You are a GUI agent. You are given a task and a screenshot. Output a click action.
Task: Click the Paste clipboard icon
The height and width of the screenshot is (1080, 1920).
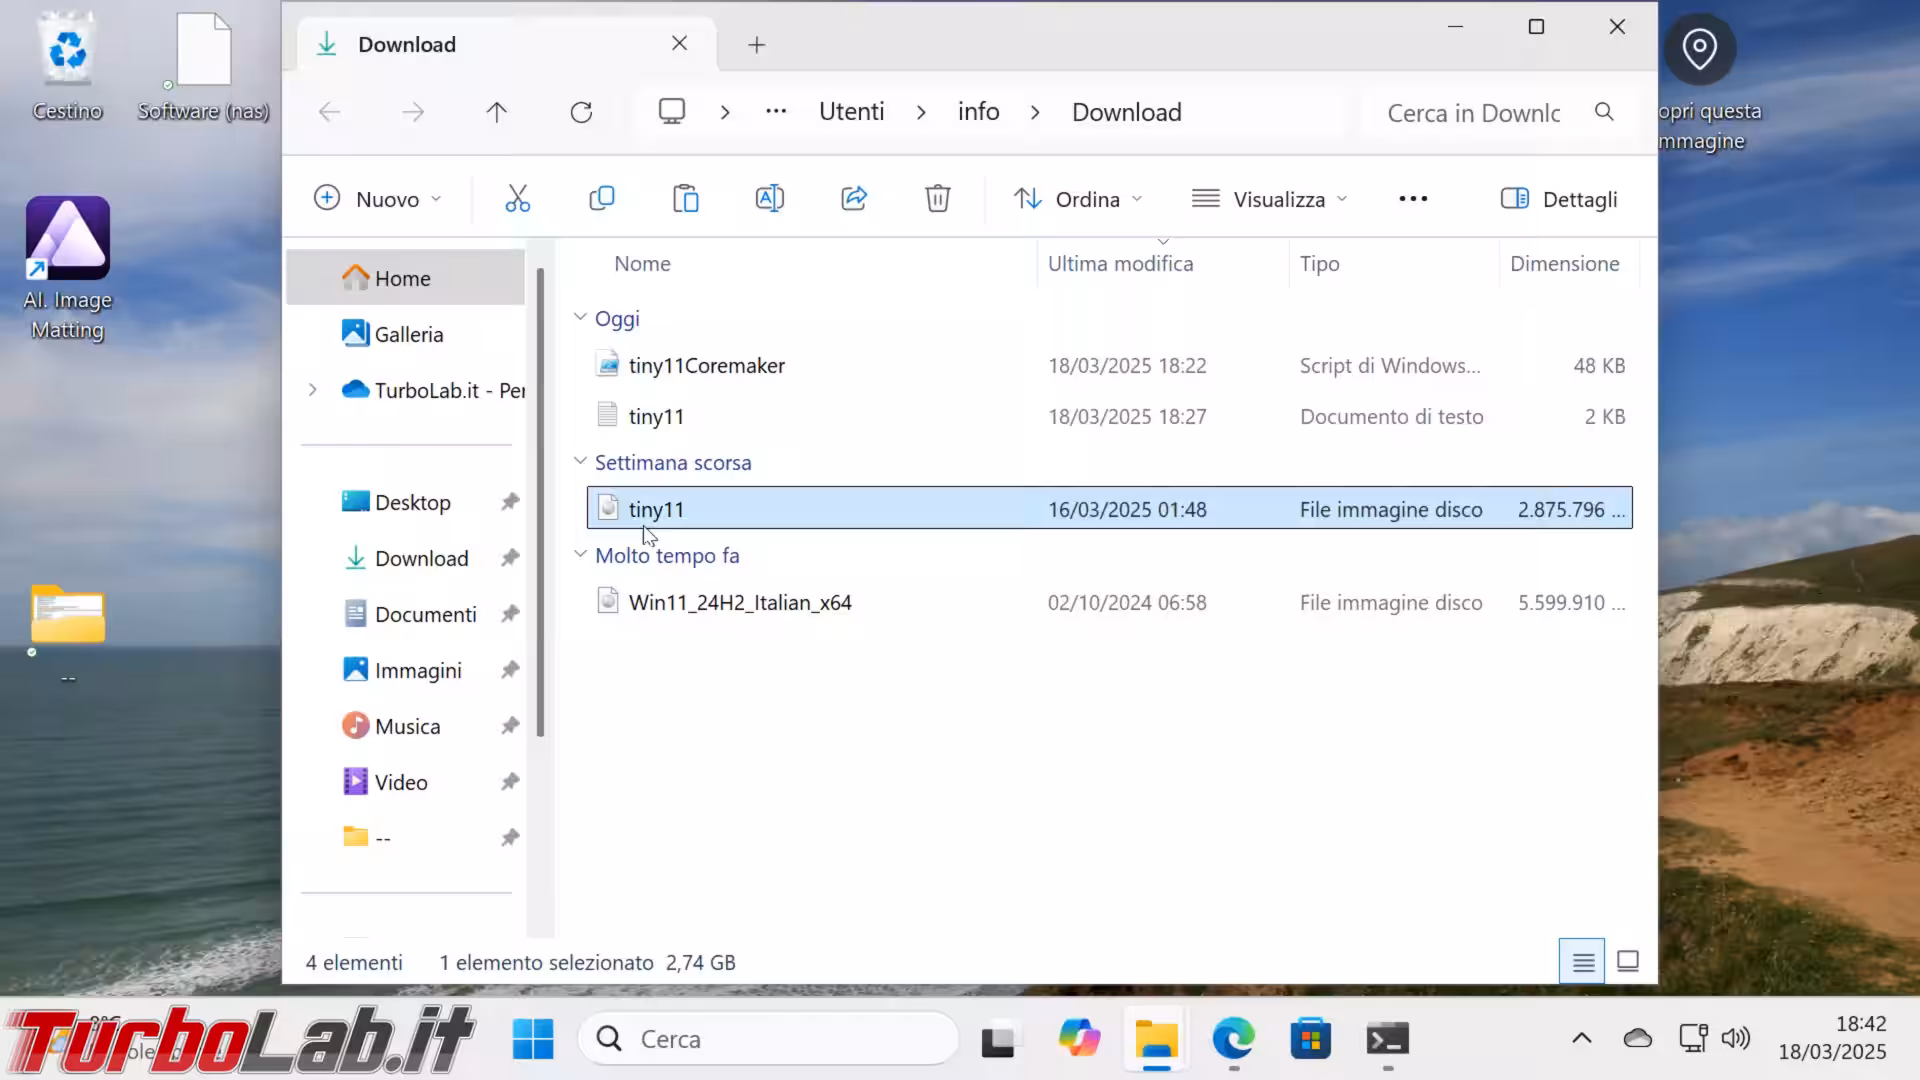[685, 199]
